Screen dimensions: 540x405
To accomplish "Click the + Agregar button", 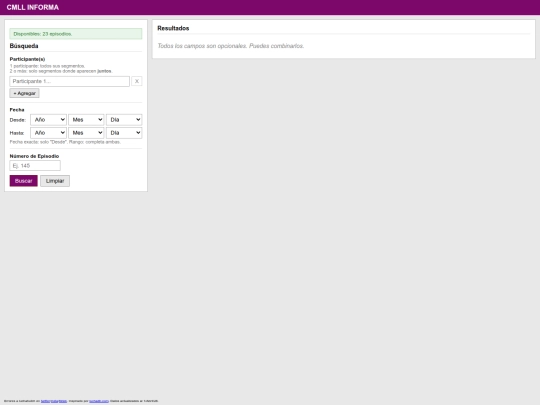I will (x=24, y=93).
